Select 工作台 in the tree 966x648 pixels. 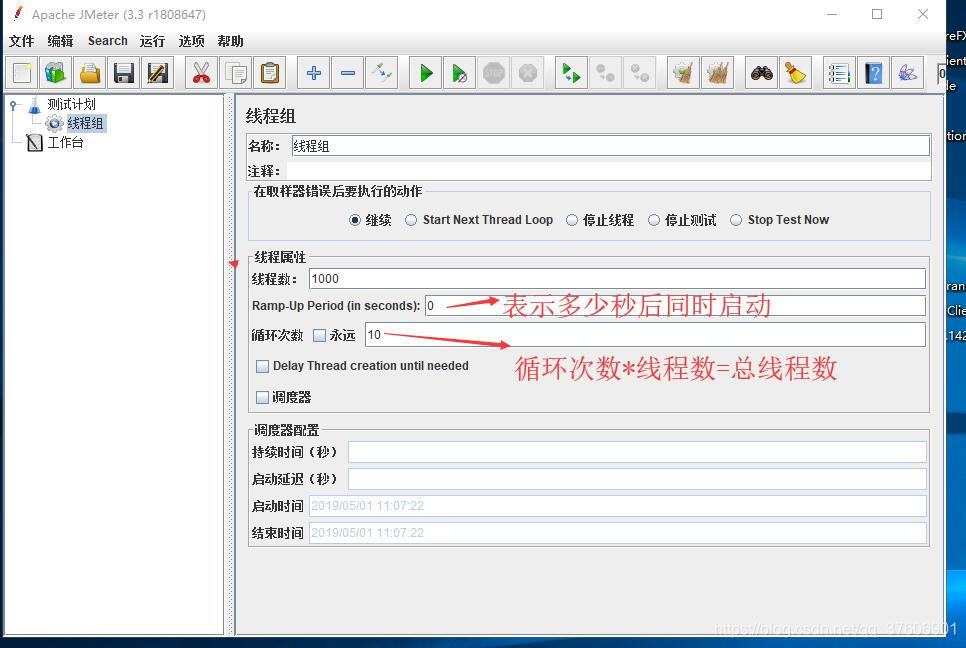pos(65,142)
